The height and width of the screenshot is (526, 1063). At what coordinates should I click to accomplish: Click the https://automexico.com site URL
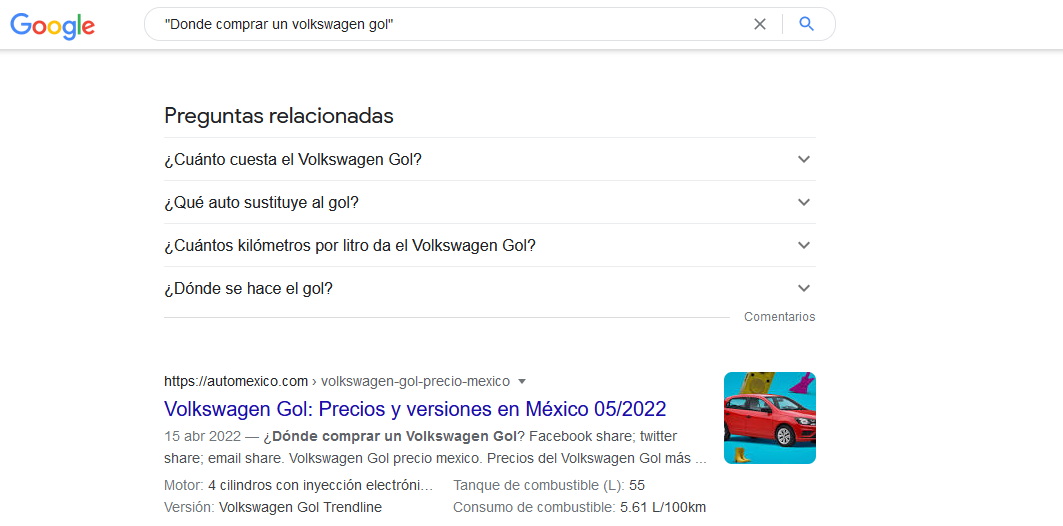tap(236, 381)
